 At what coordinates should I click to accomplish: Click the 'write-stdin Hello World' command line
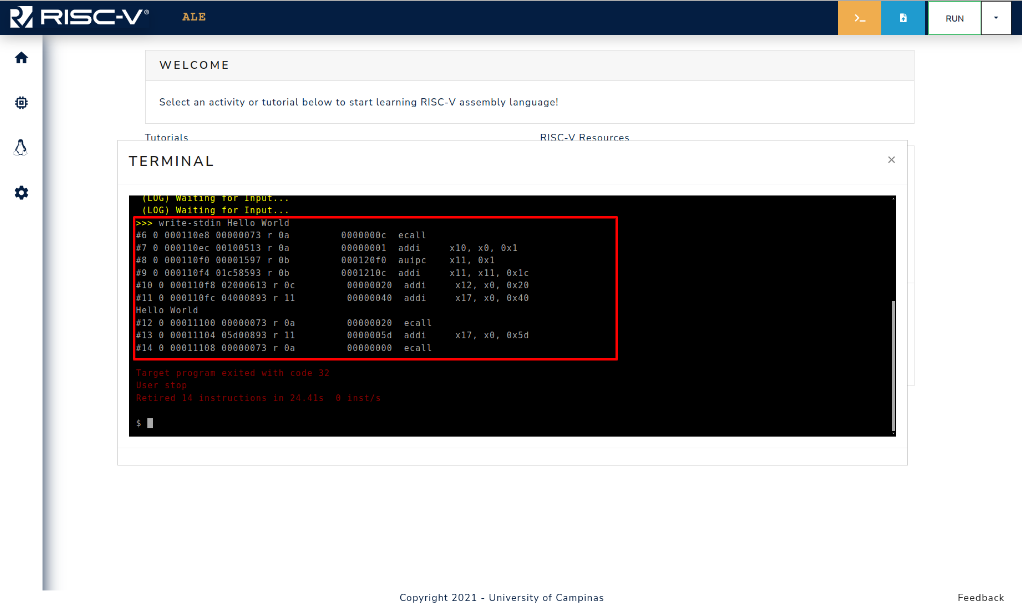coord(212,223)
